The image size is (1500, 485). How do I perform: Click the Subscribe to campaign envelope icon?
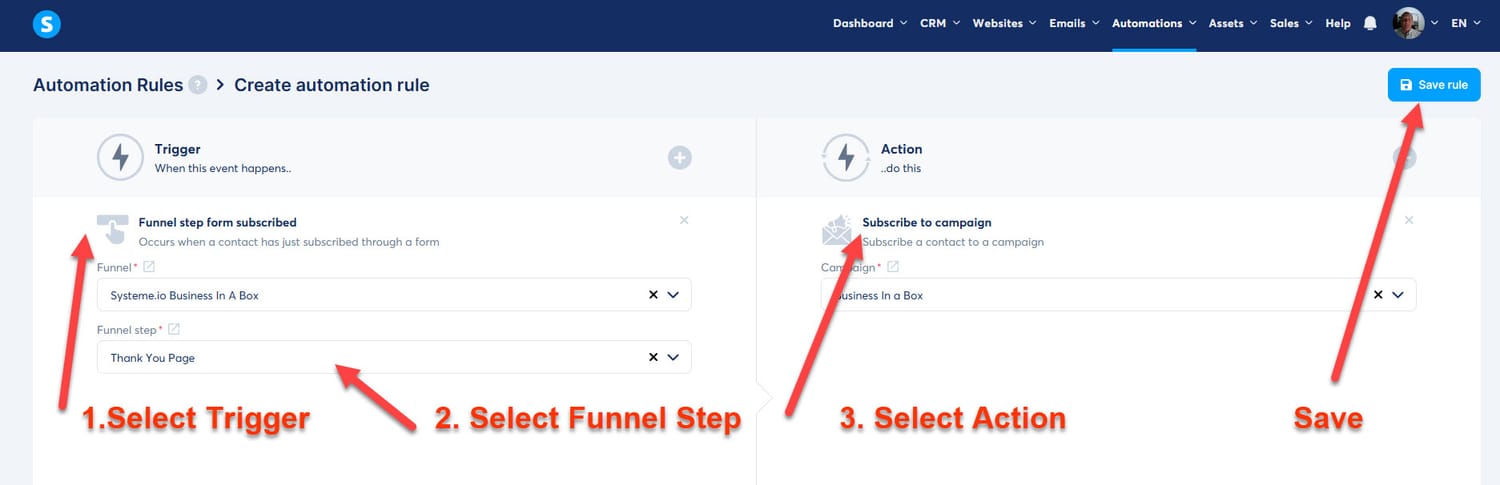836,230
